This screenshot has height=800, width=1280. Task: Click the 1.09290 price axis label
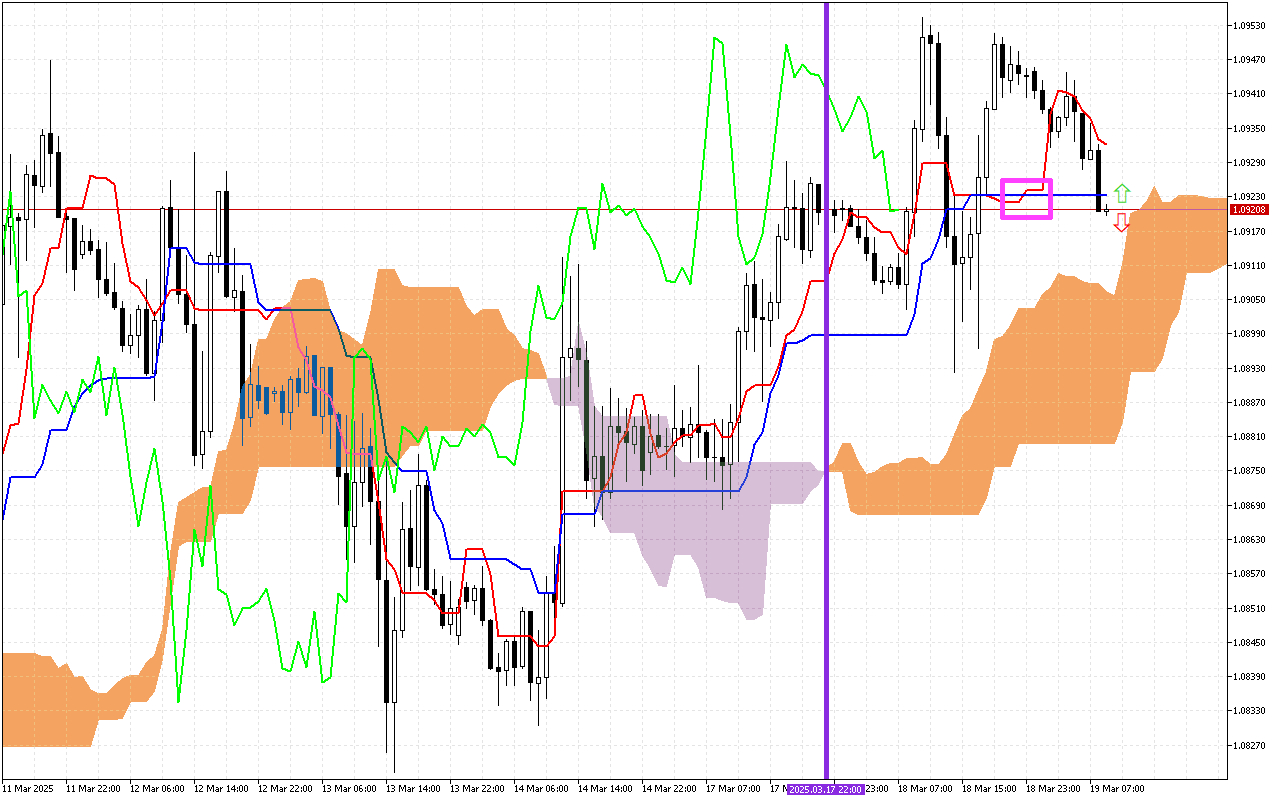tap(1250, 162)
